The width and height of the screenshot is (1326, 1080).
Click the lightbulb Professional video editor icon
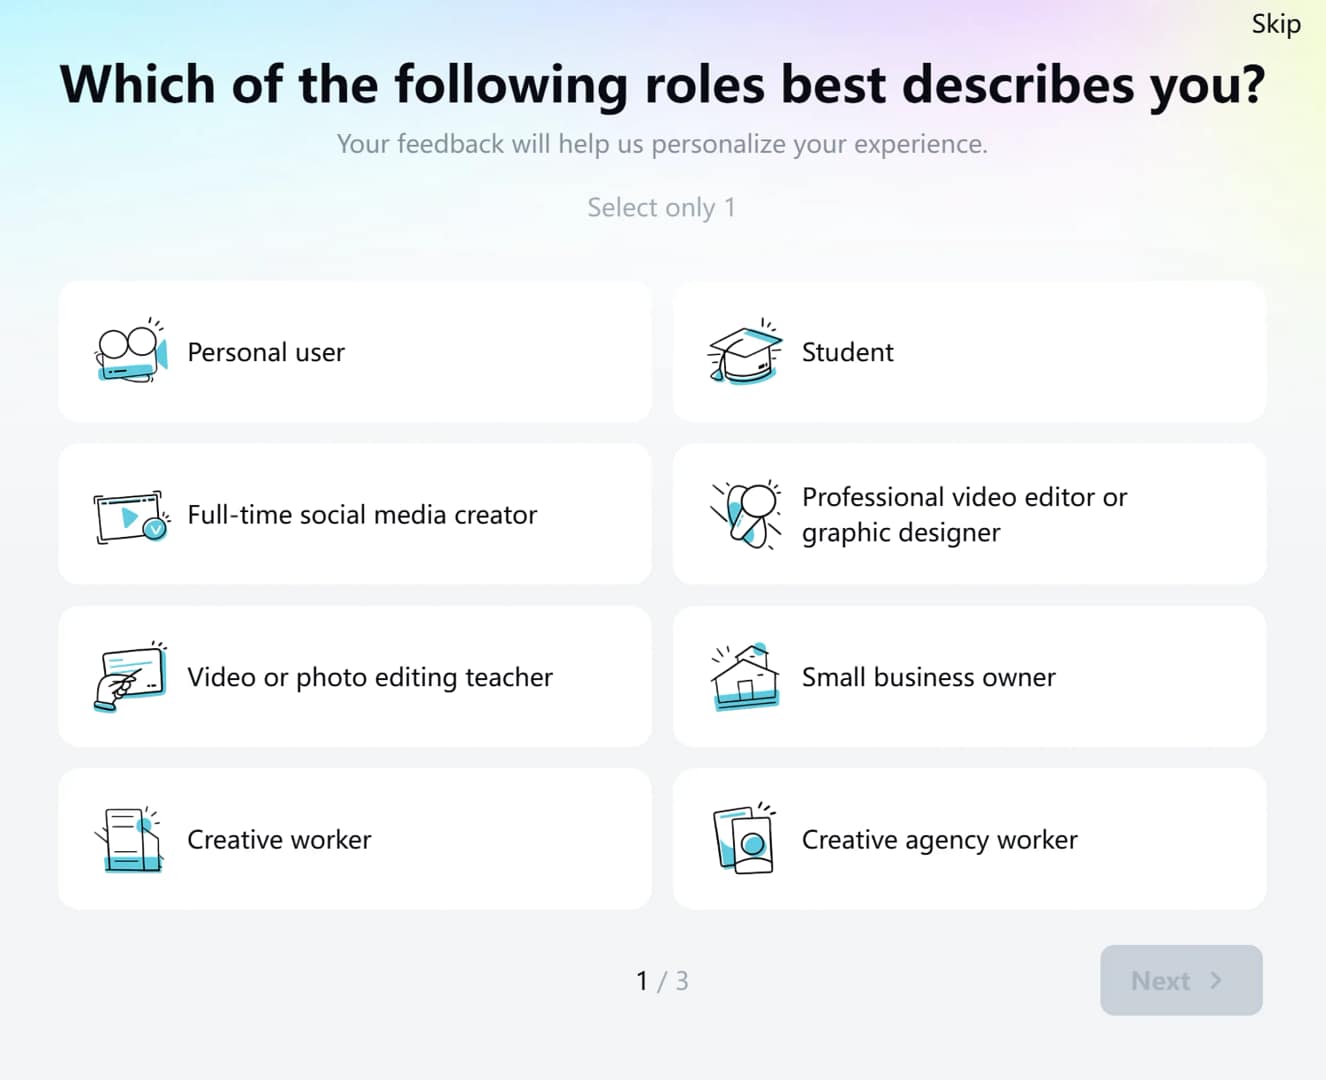[x=745, y=514]
